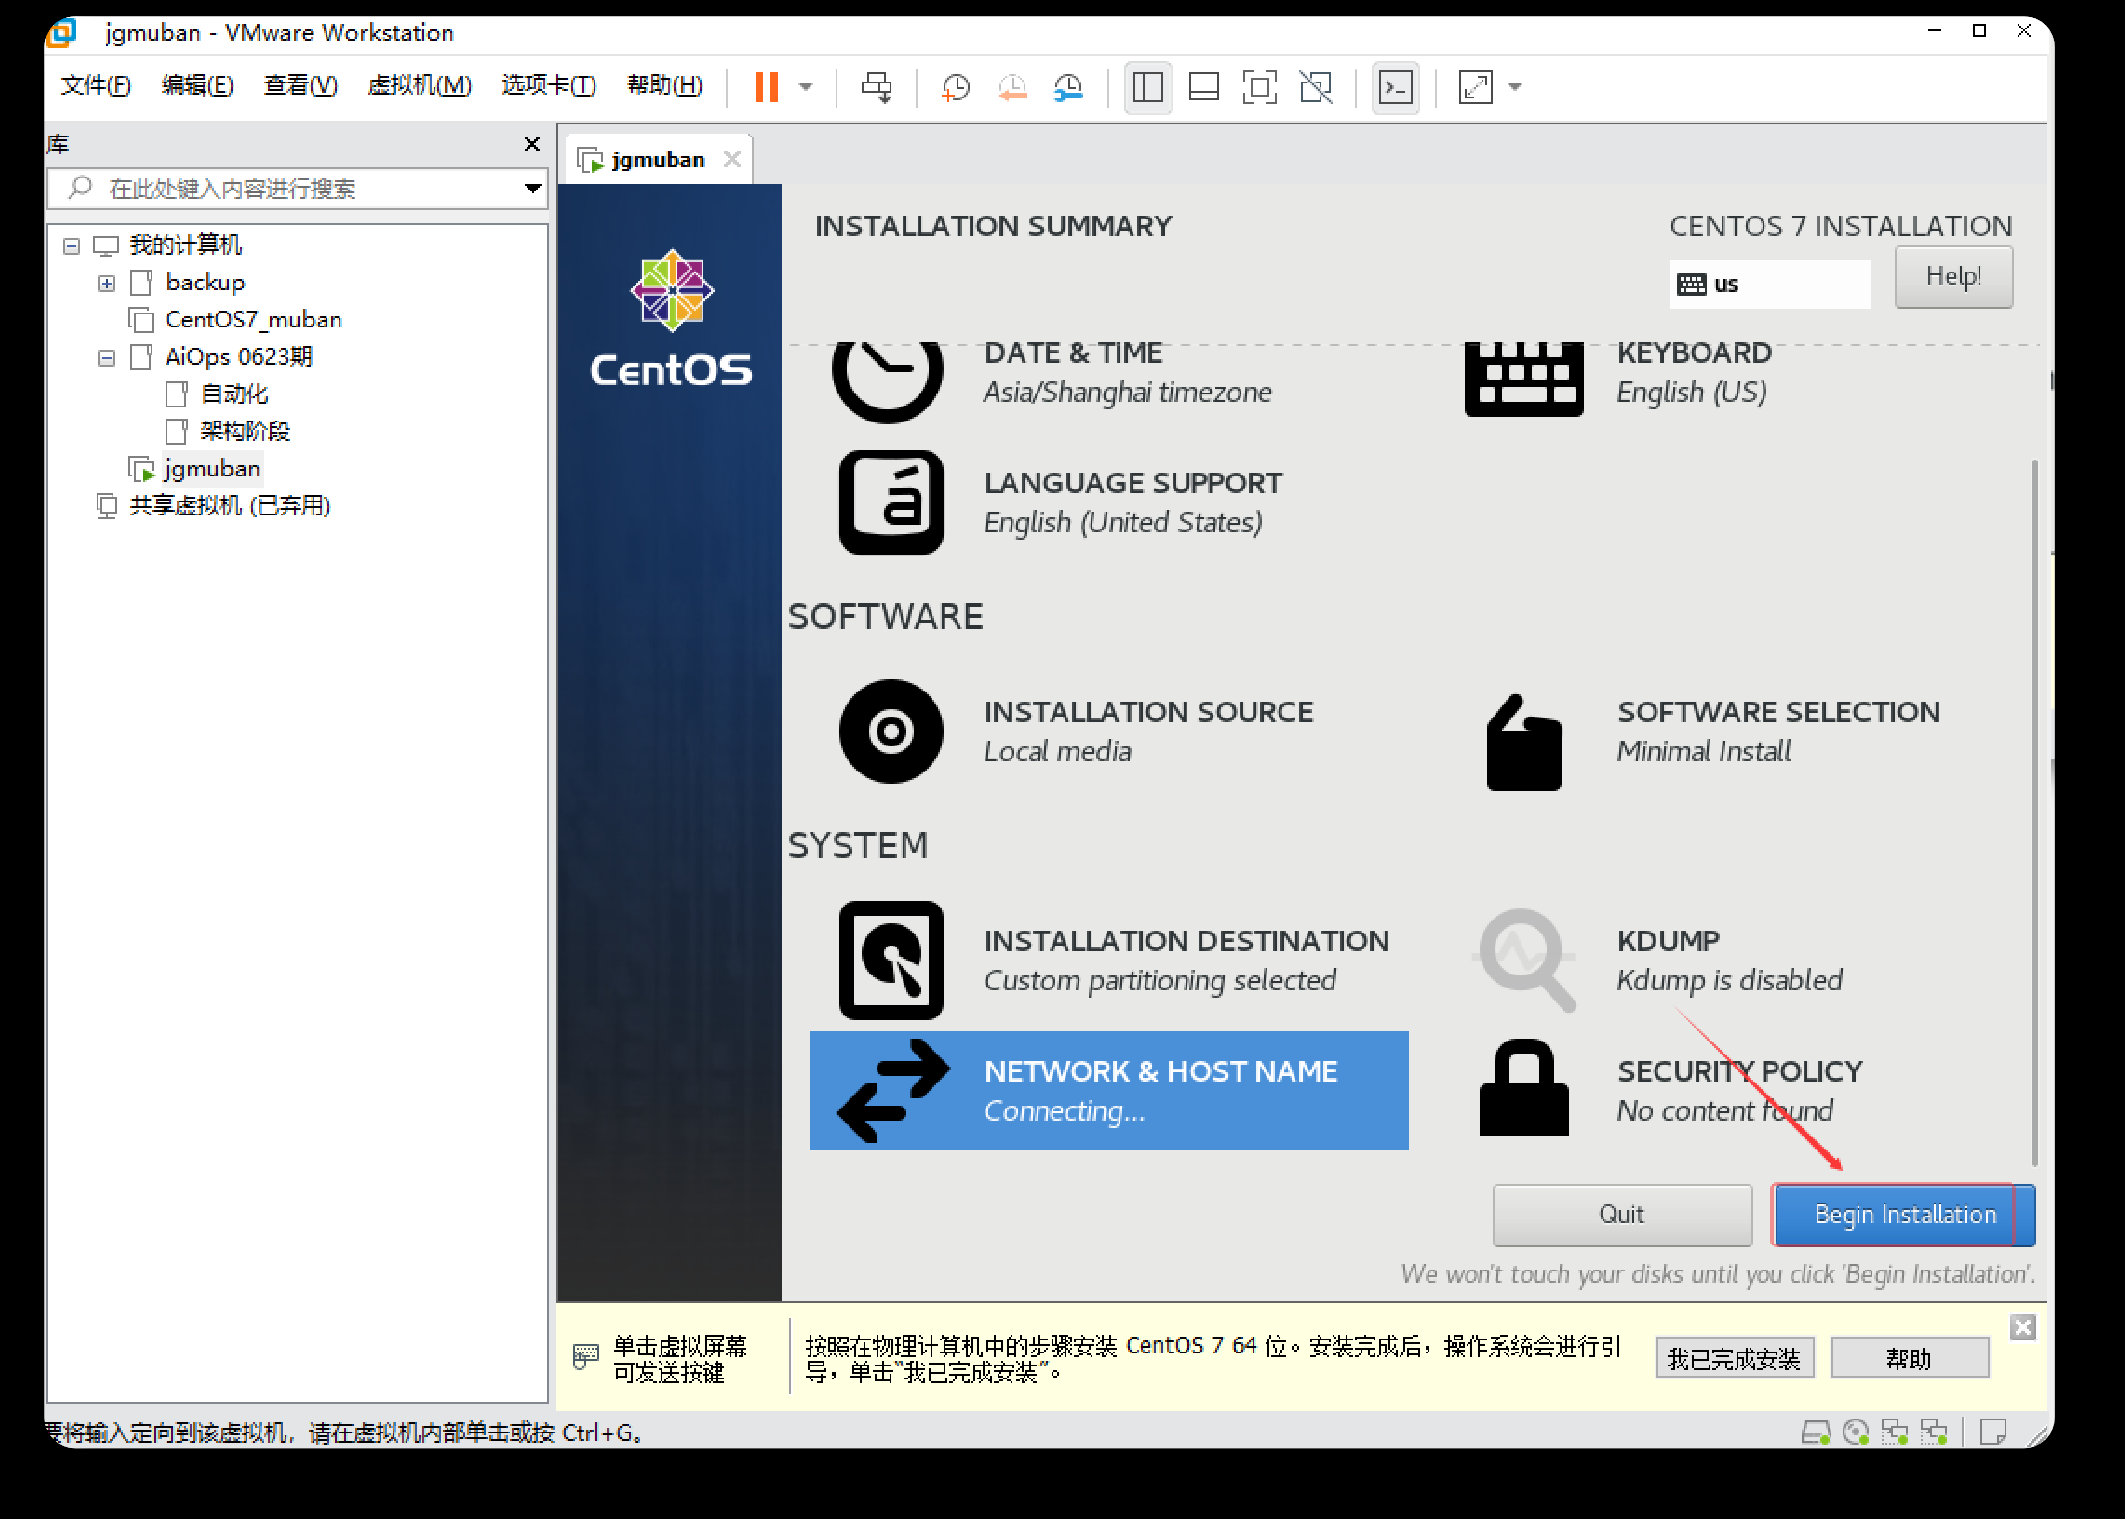Screen dimensions: 2125x1519
Task: Open the 查看(V) menu
Action: (x=300, y=86)
